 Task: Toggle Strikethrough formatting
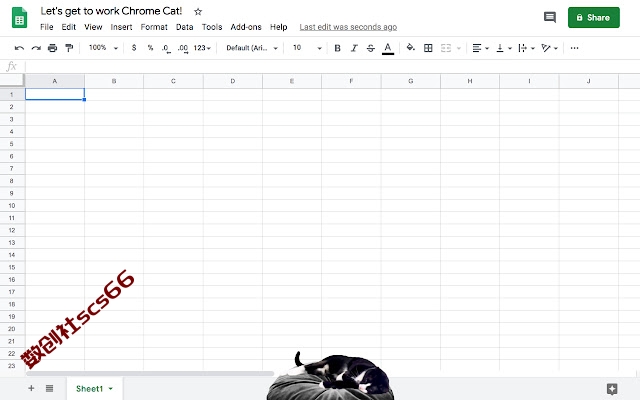[x=371, y=48]
